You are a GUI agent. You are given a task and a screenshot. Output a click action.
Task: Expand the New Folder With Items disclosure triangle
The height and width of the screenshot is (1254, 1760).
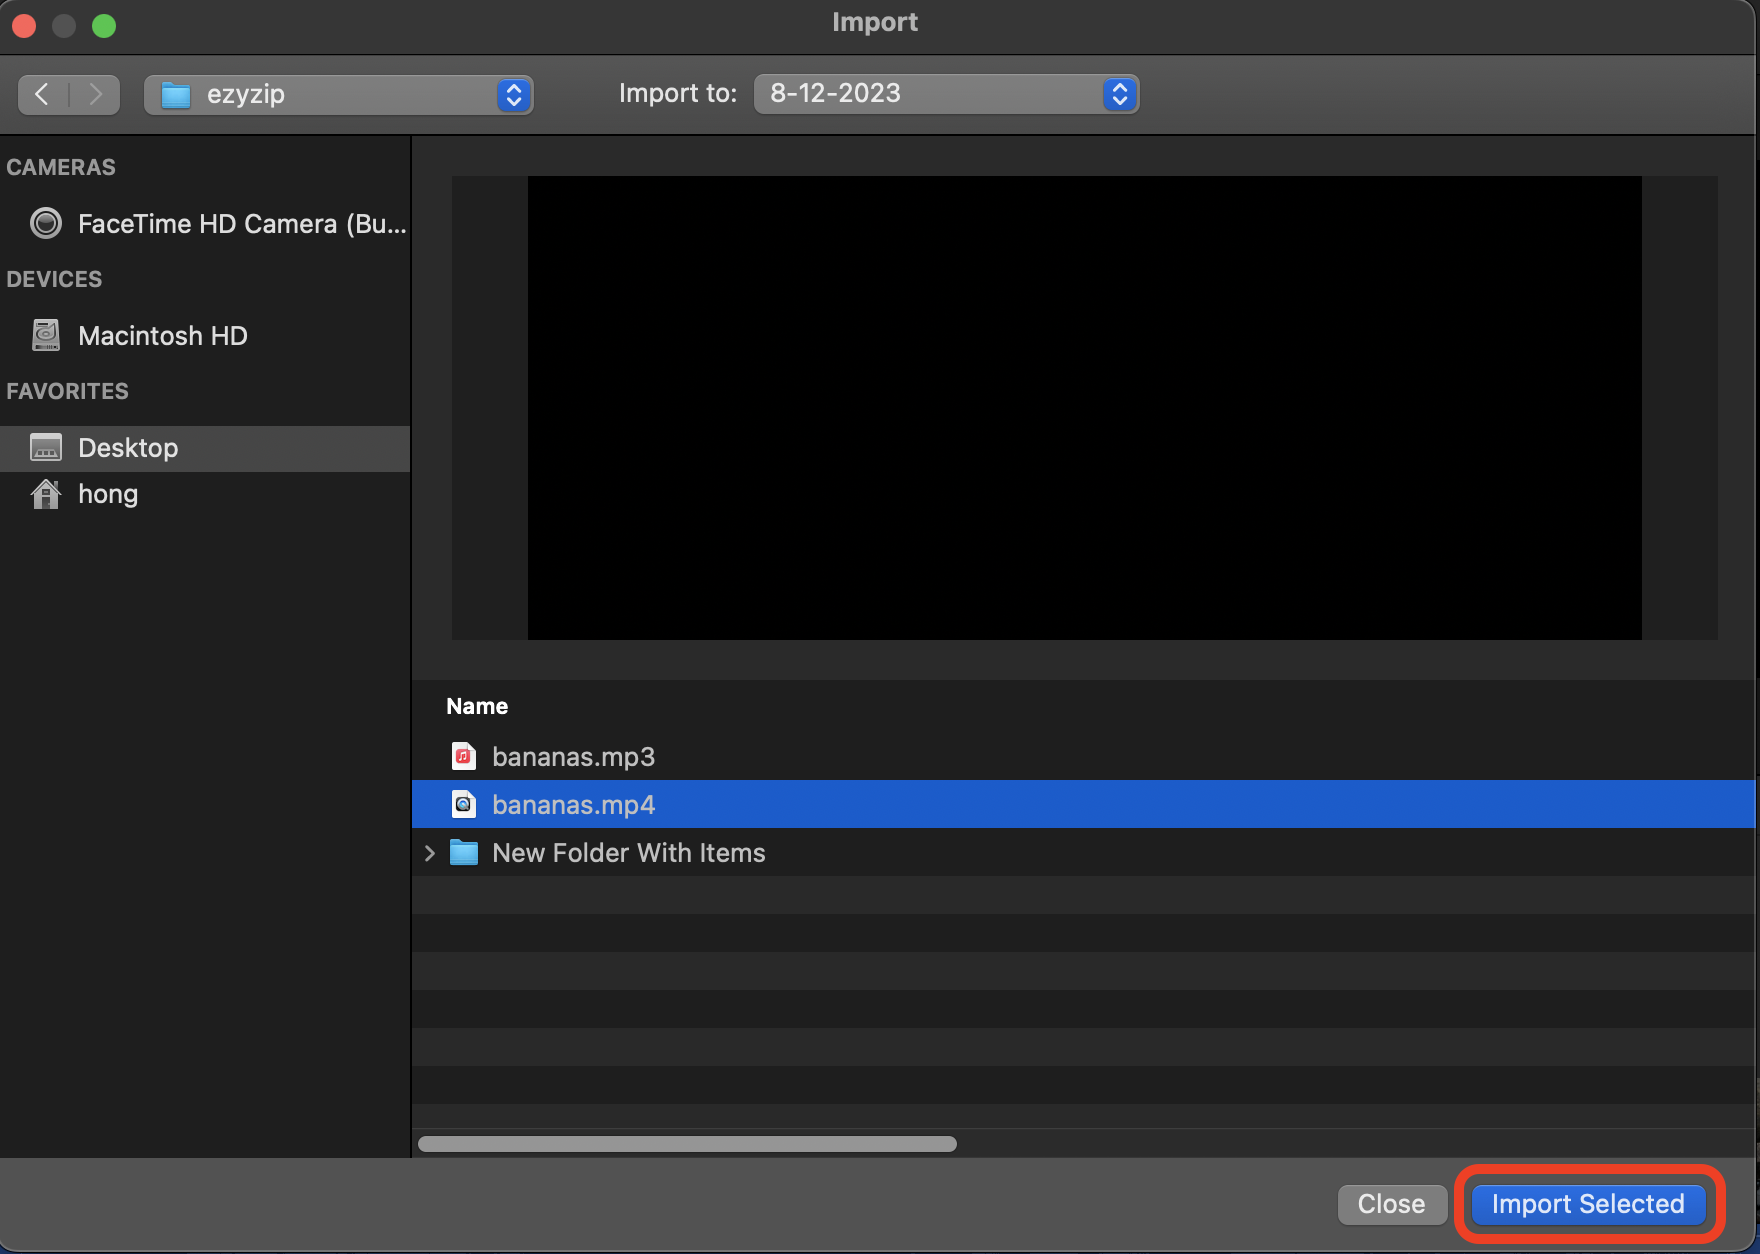pyautogui.click(x=430, y=852)
